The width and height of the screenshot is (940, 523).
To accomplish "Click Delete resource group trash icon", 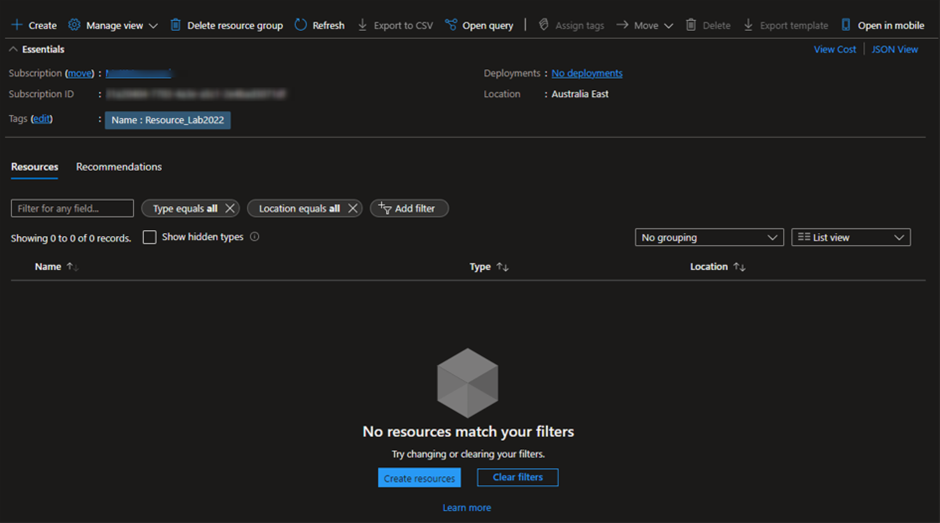I will [x=176, y=25].
